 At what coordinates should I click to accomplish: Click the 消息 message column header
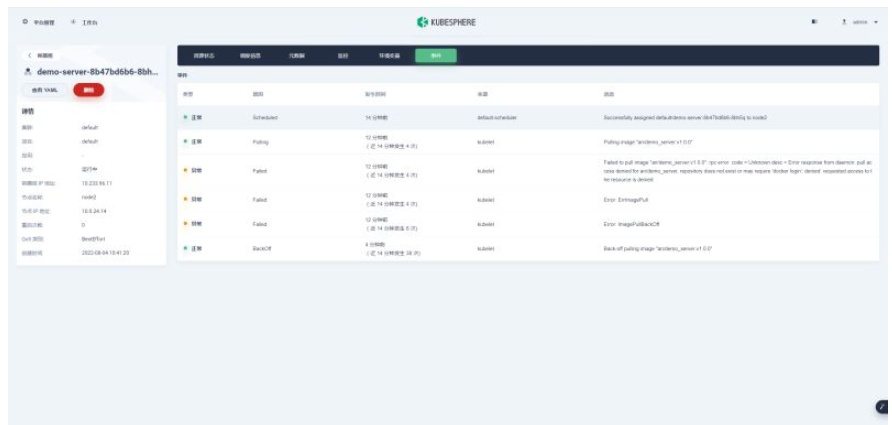click(608, 94)
